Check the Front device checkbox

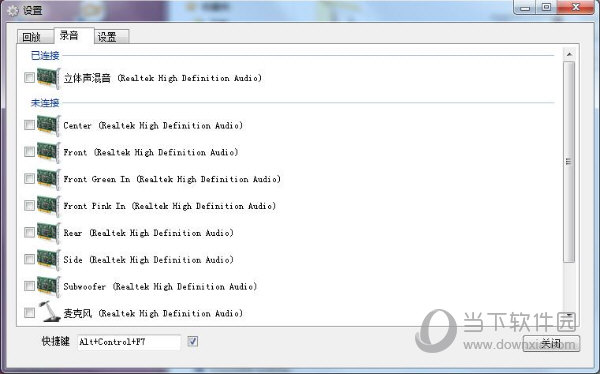[29, 152]
